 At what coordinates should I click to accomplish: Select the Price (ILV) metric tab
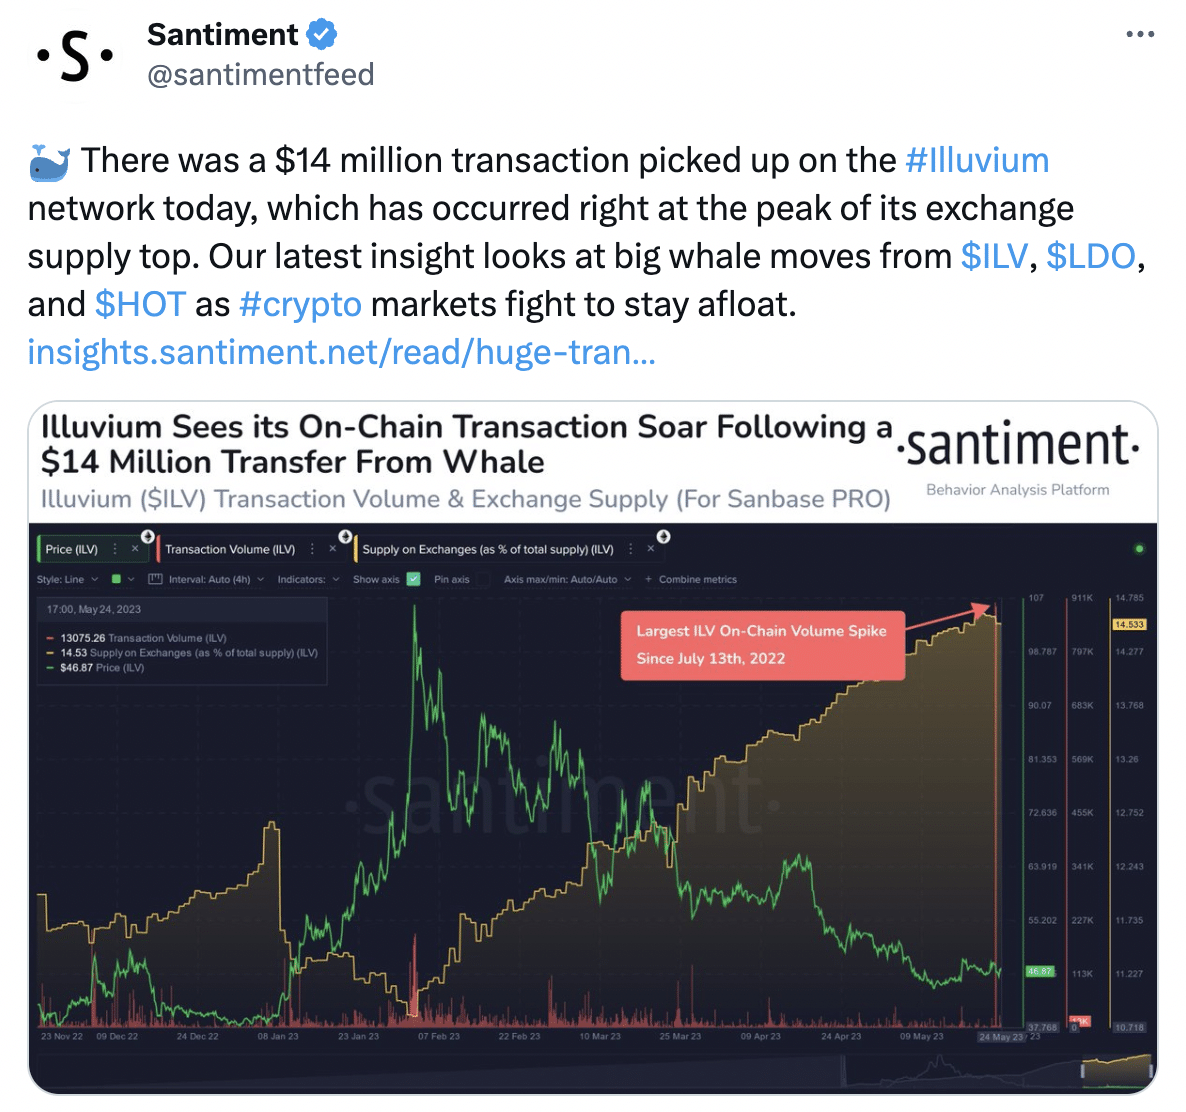tap(72, 549)
